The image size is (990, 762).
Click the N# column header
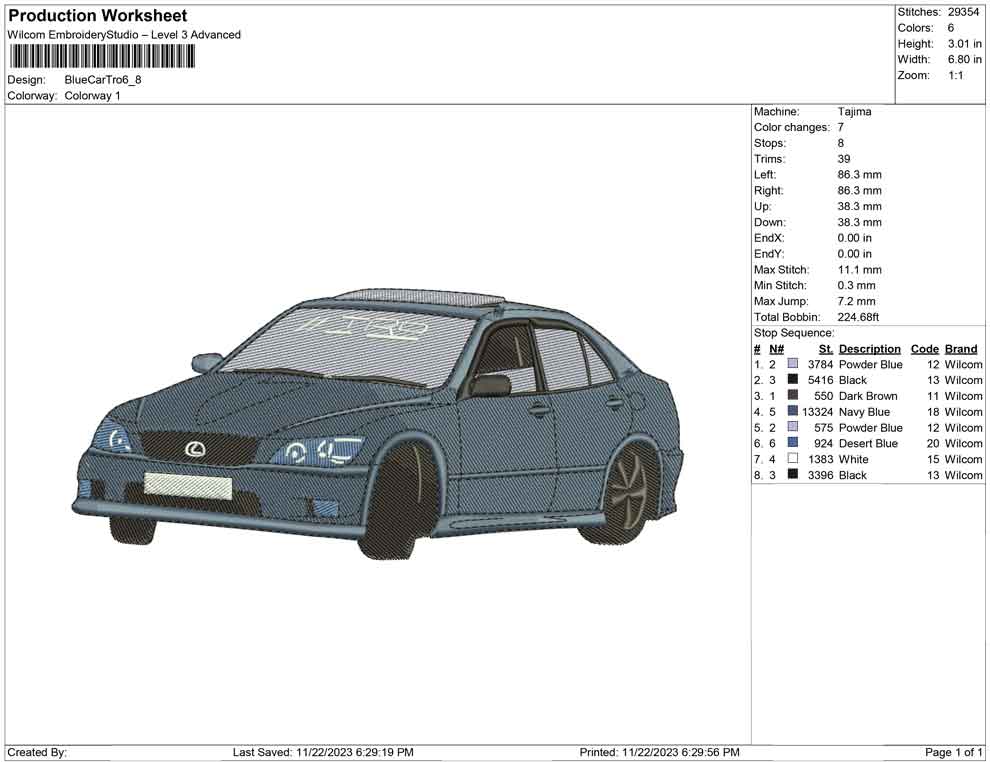(776, 349)
